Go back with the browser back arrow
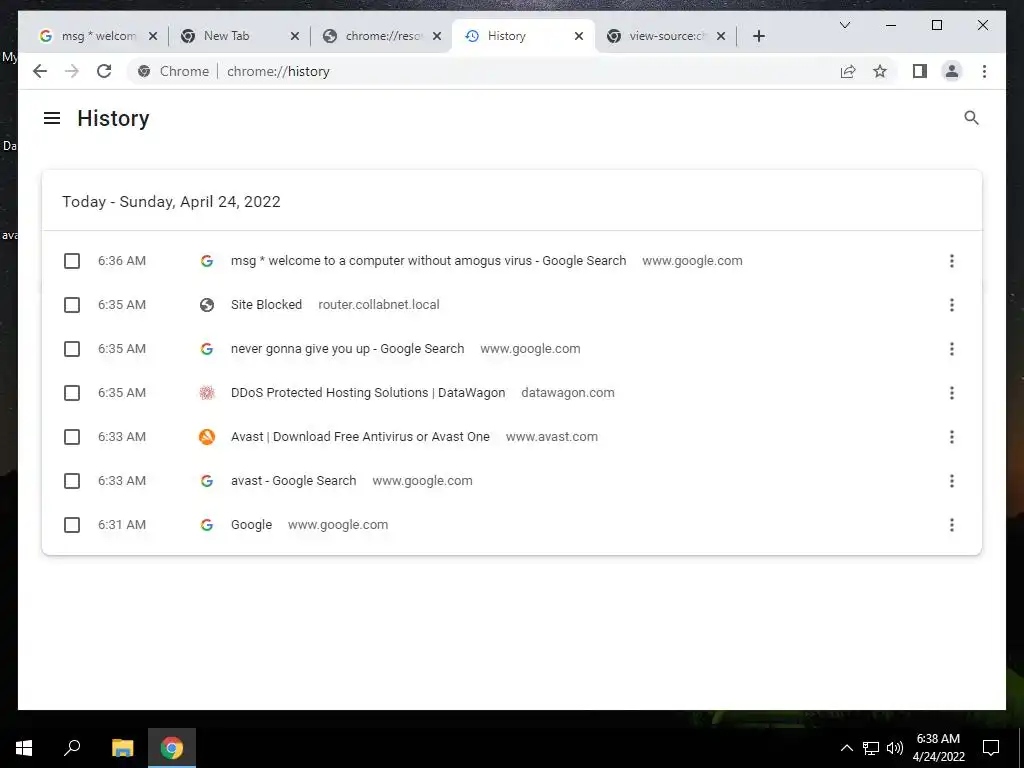The height and width of the screenshot is (768, 1024). (40, 71)
